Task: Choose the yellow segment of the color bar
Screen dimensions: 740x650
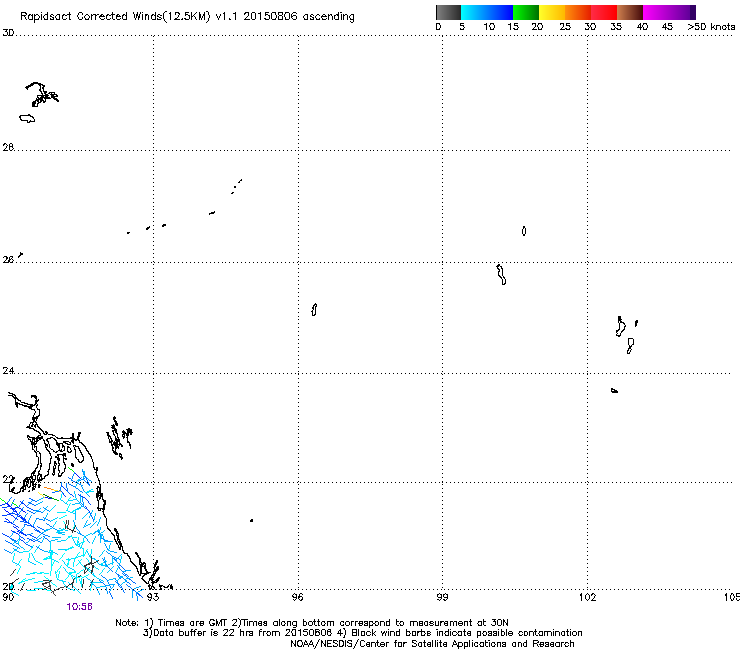Action: (x=552, y=12)
